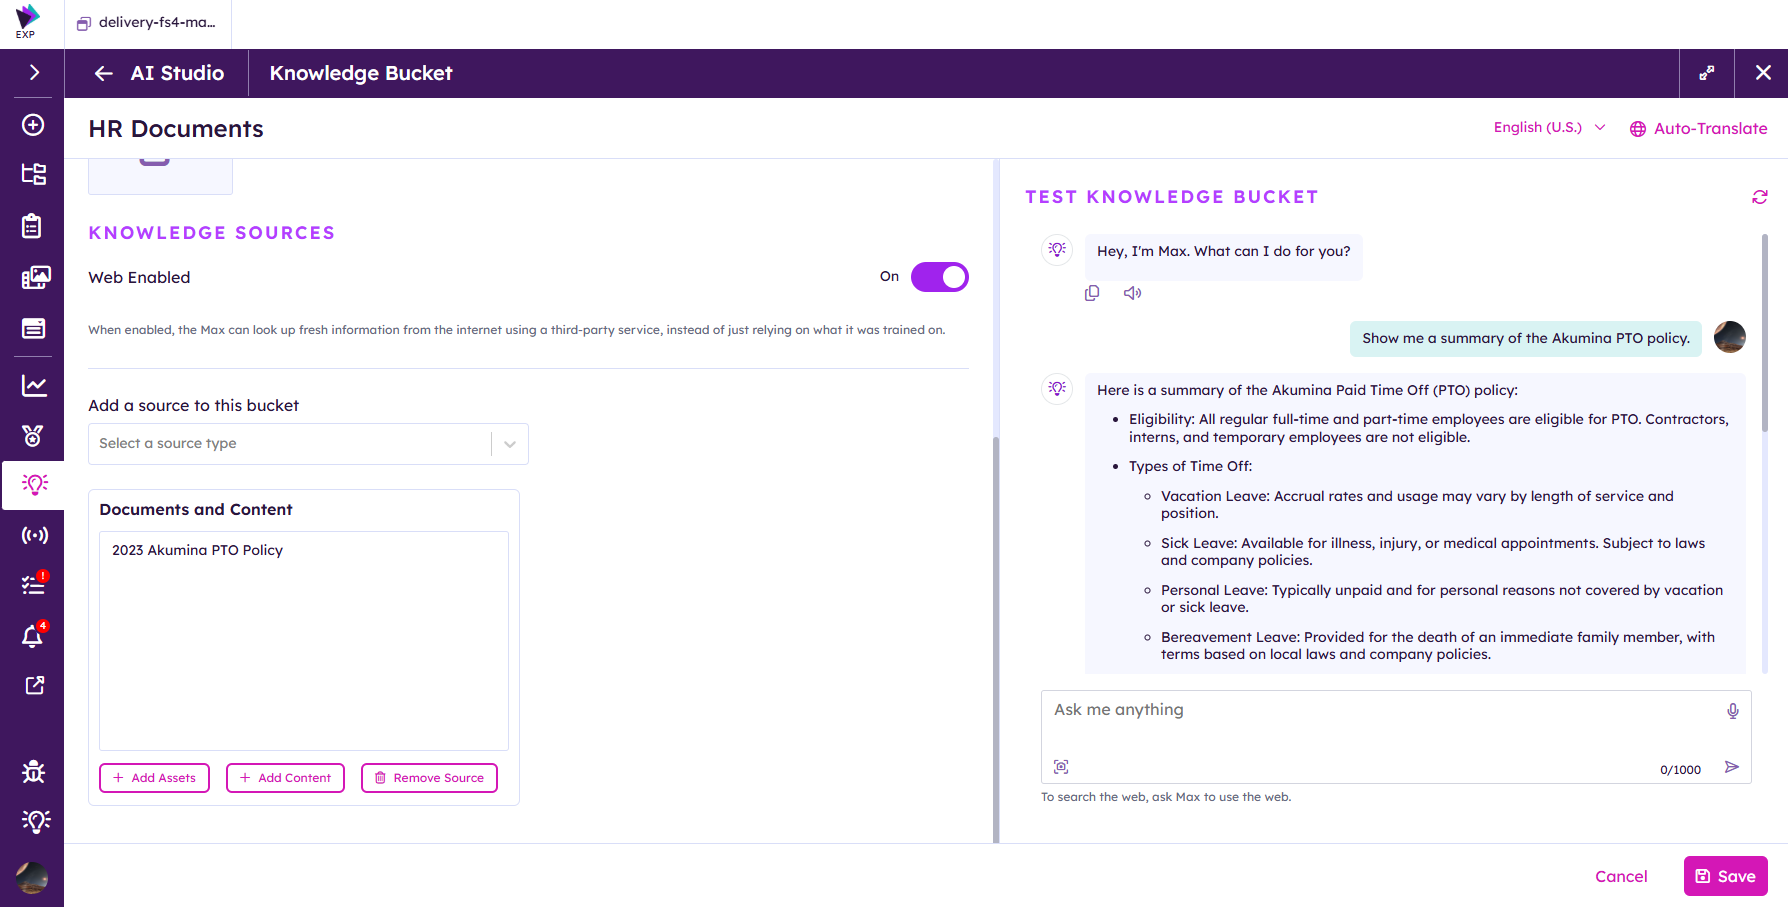Open the broadcast signal icon in sidebar

point(35,535)
